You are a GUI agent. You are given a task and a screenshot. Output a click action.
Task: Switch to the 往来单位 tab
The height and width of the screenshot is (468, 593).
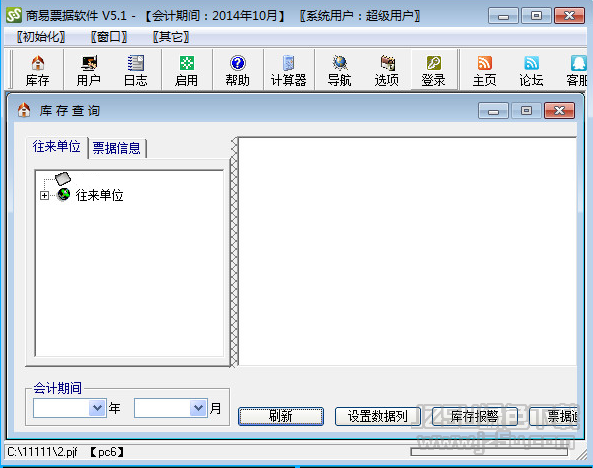click(57, 147)
